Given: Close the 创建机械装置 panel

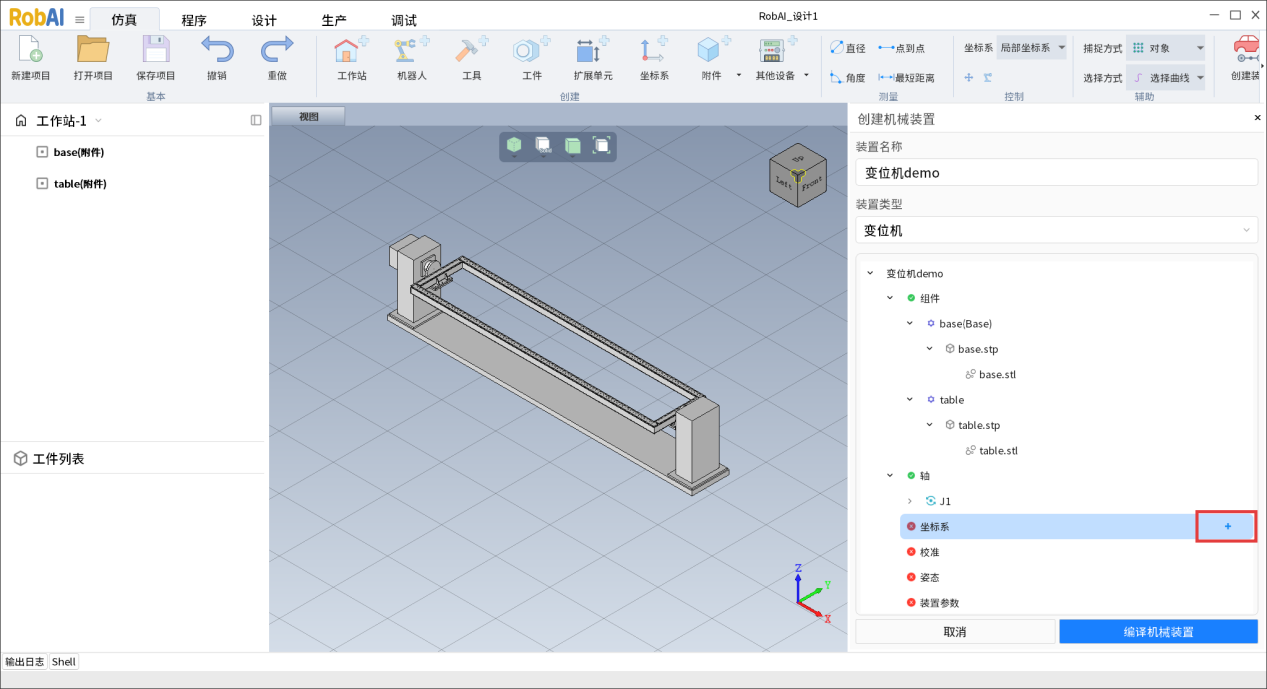Looking at the screenshot, I should 1257,118.
